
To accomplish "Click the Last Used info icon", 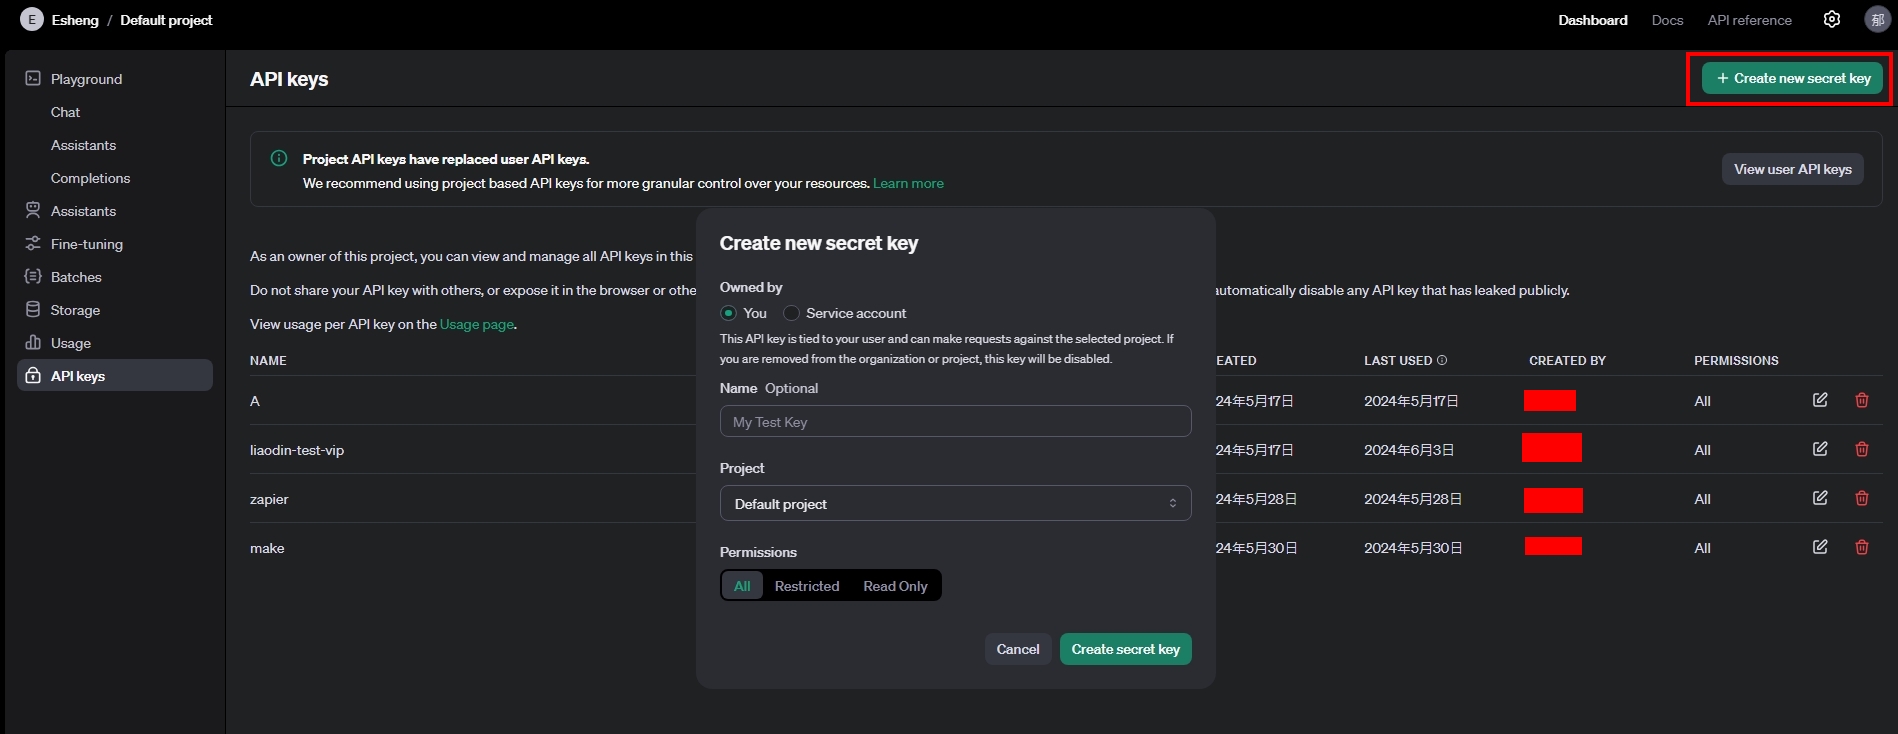I will tap(1442, 360).
